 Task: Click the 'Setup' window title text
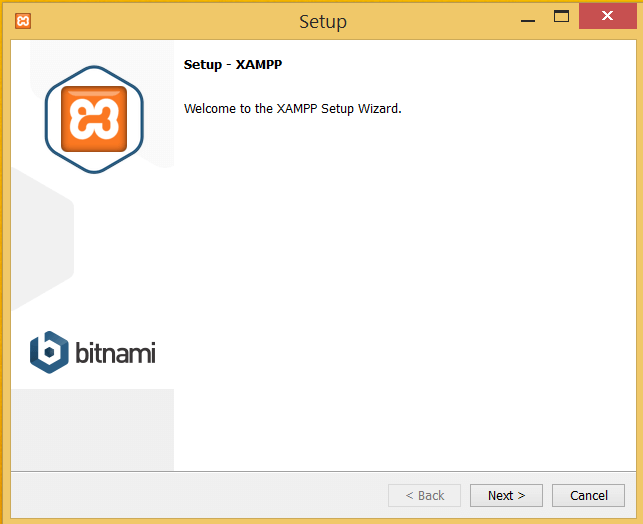[323, 22]
